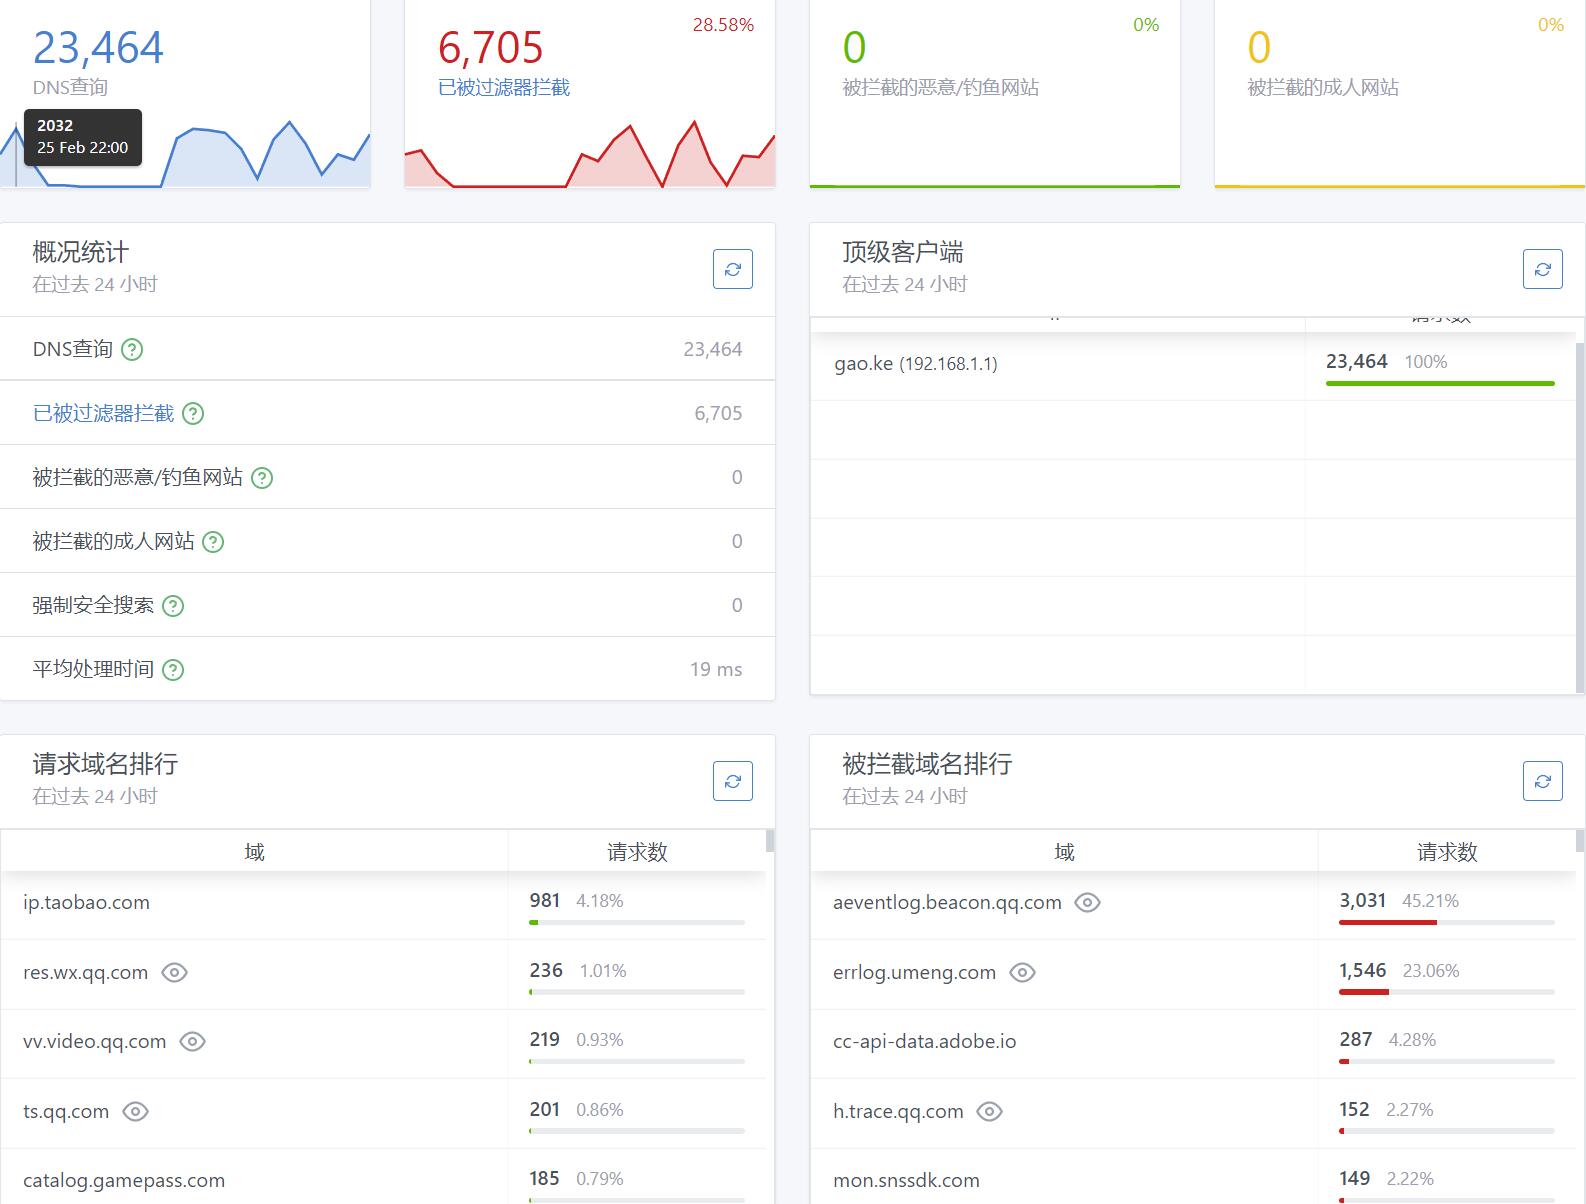Open 已被过滤器拦截 link in top card

click(504, 88)
